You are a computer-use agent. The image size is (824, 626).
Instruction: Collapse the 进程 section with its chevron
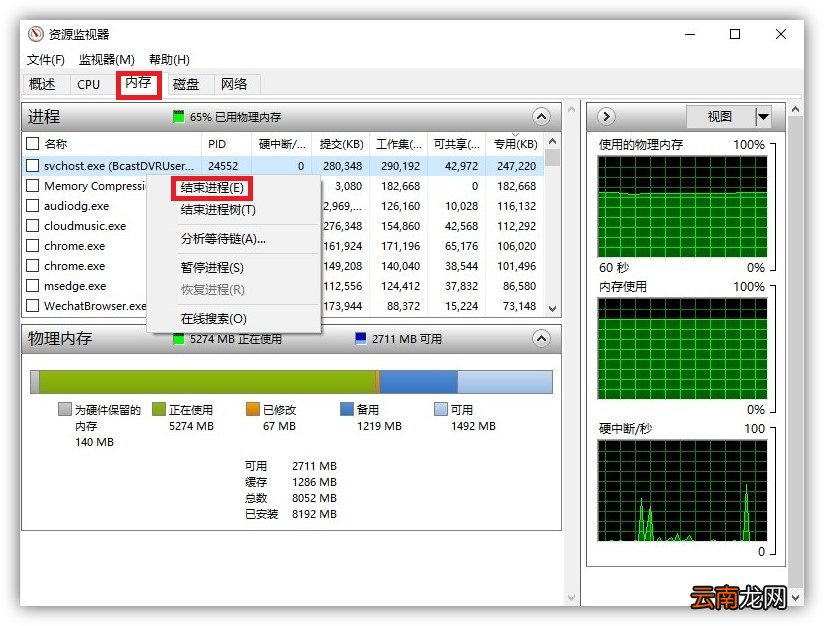[541, 117]
